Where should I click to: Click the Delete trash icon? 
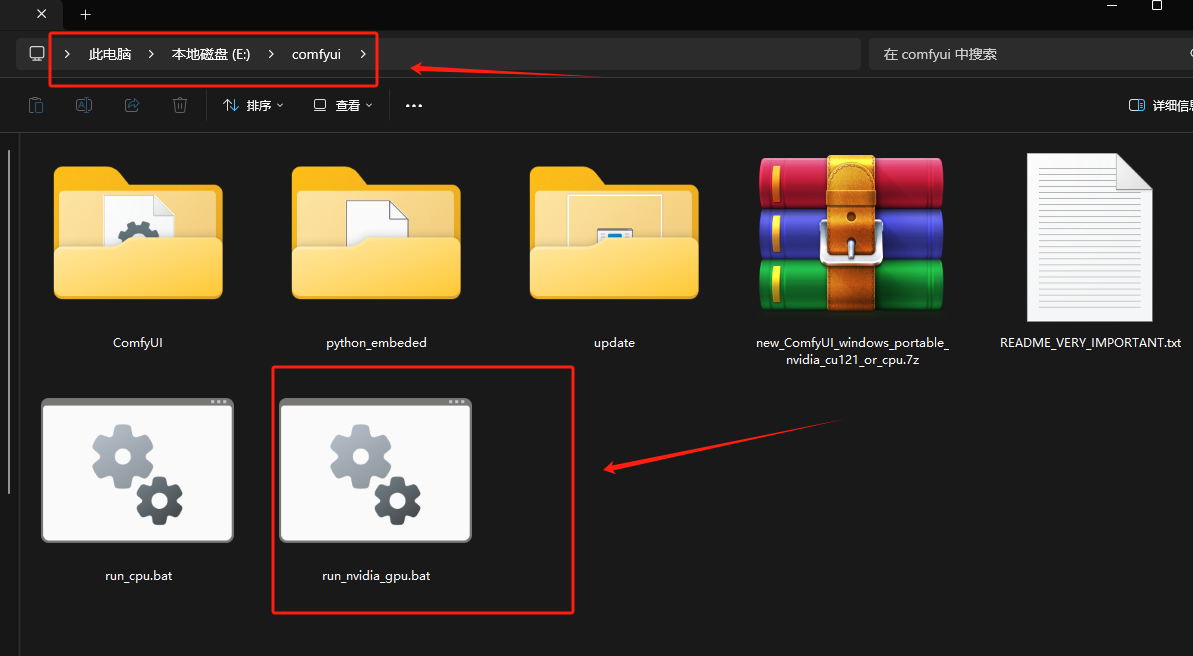click(180, 105)
